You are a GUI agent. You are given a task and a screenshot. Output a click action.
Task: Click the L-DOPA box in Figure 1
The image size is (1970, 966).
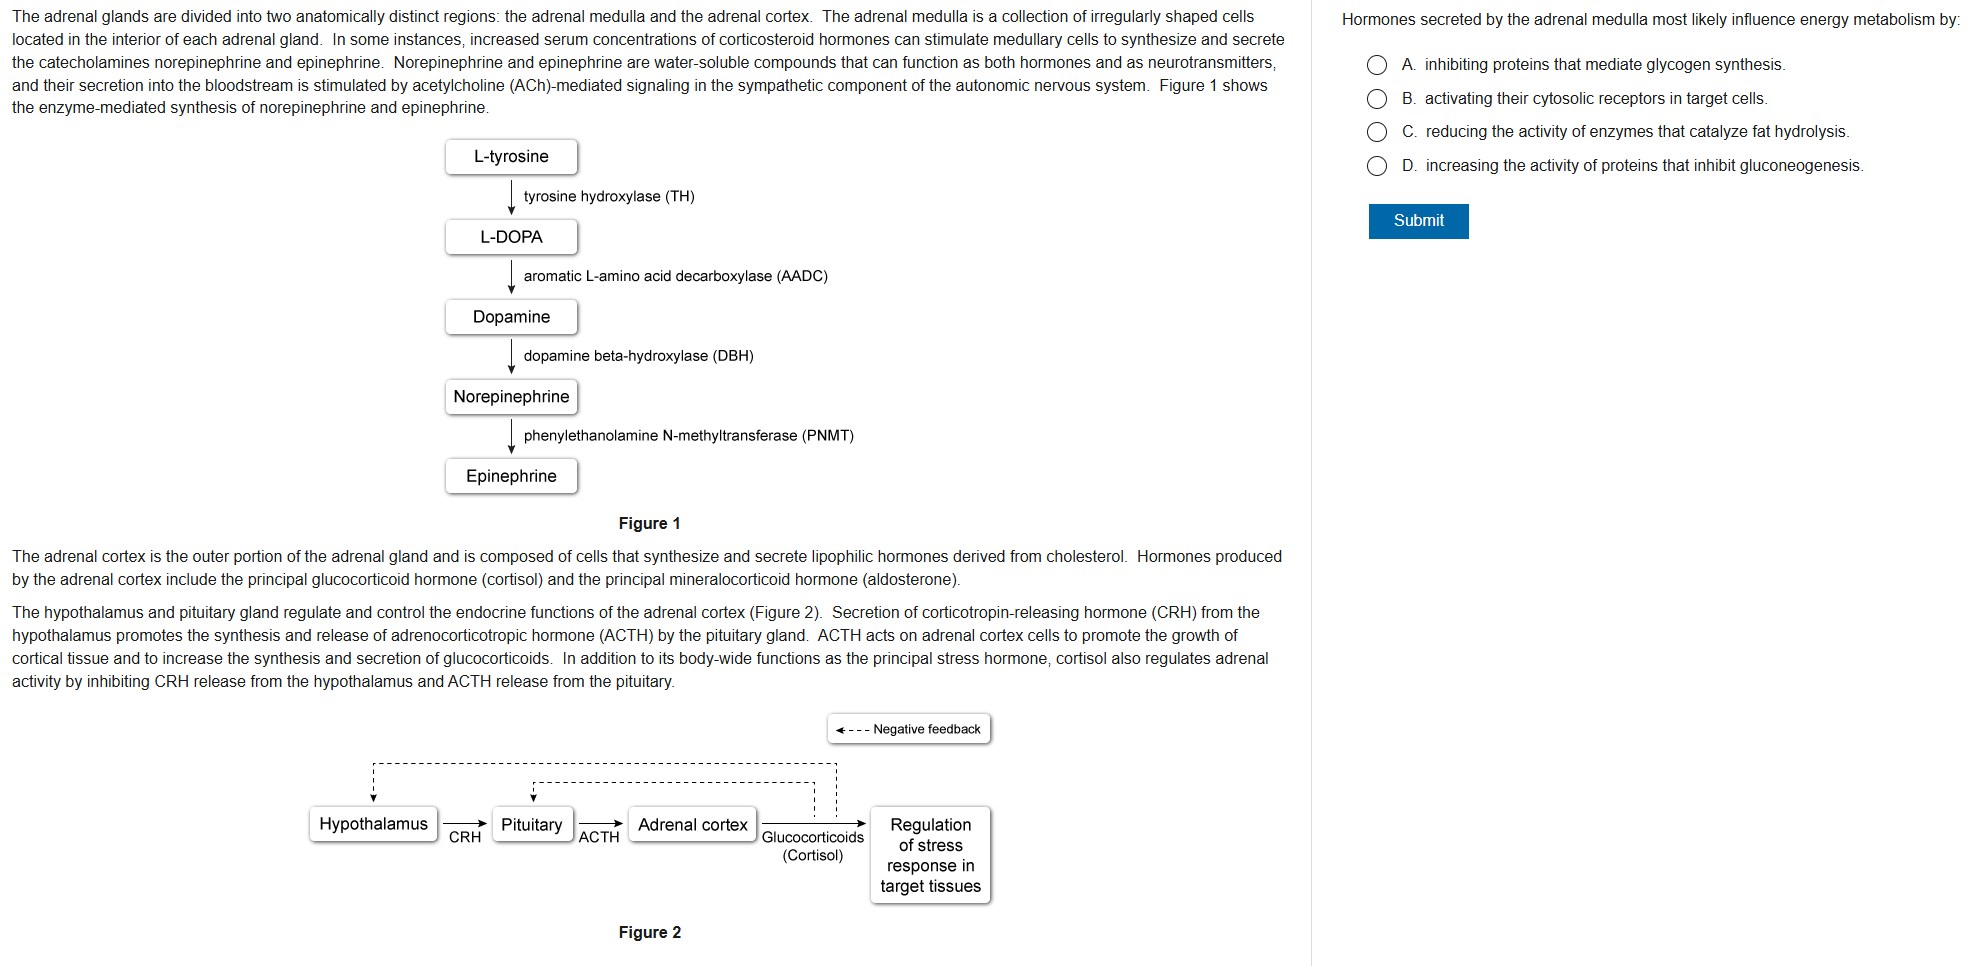click(x=511, y=237)
